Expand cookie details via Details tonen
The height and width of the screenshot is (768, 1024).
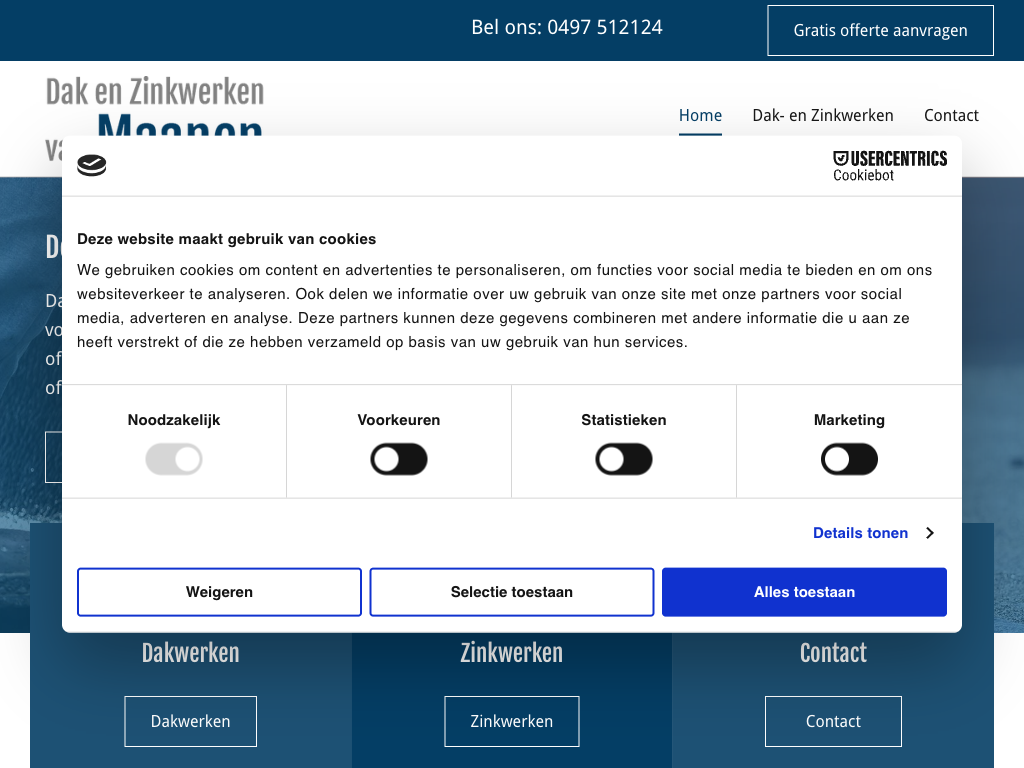coord(860,533)
